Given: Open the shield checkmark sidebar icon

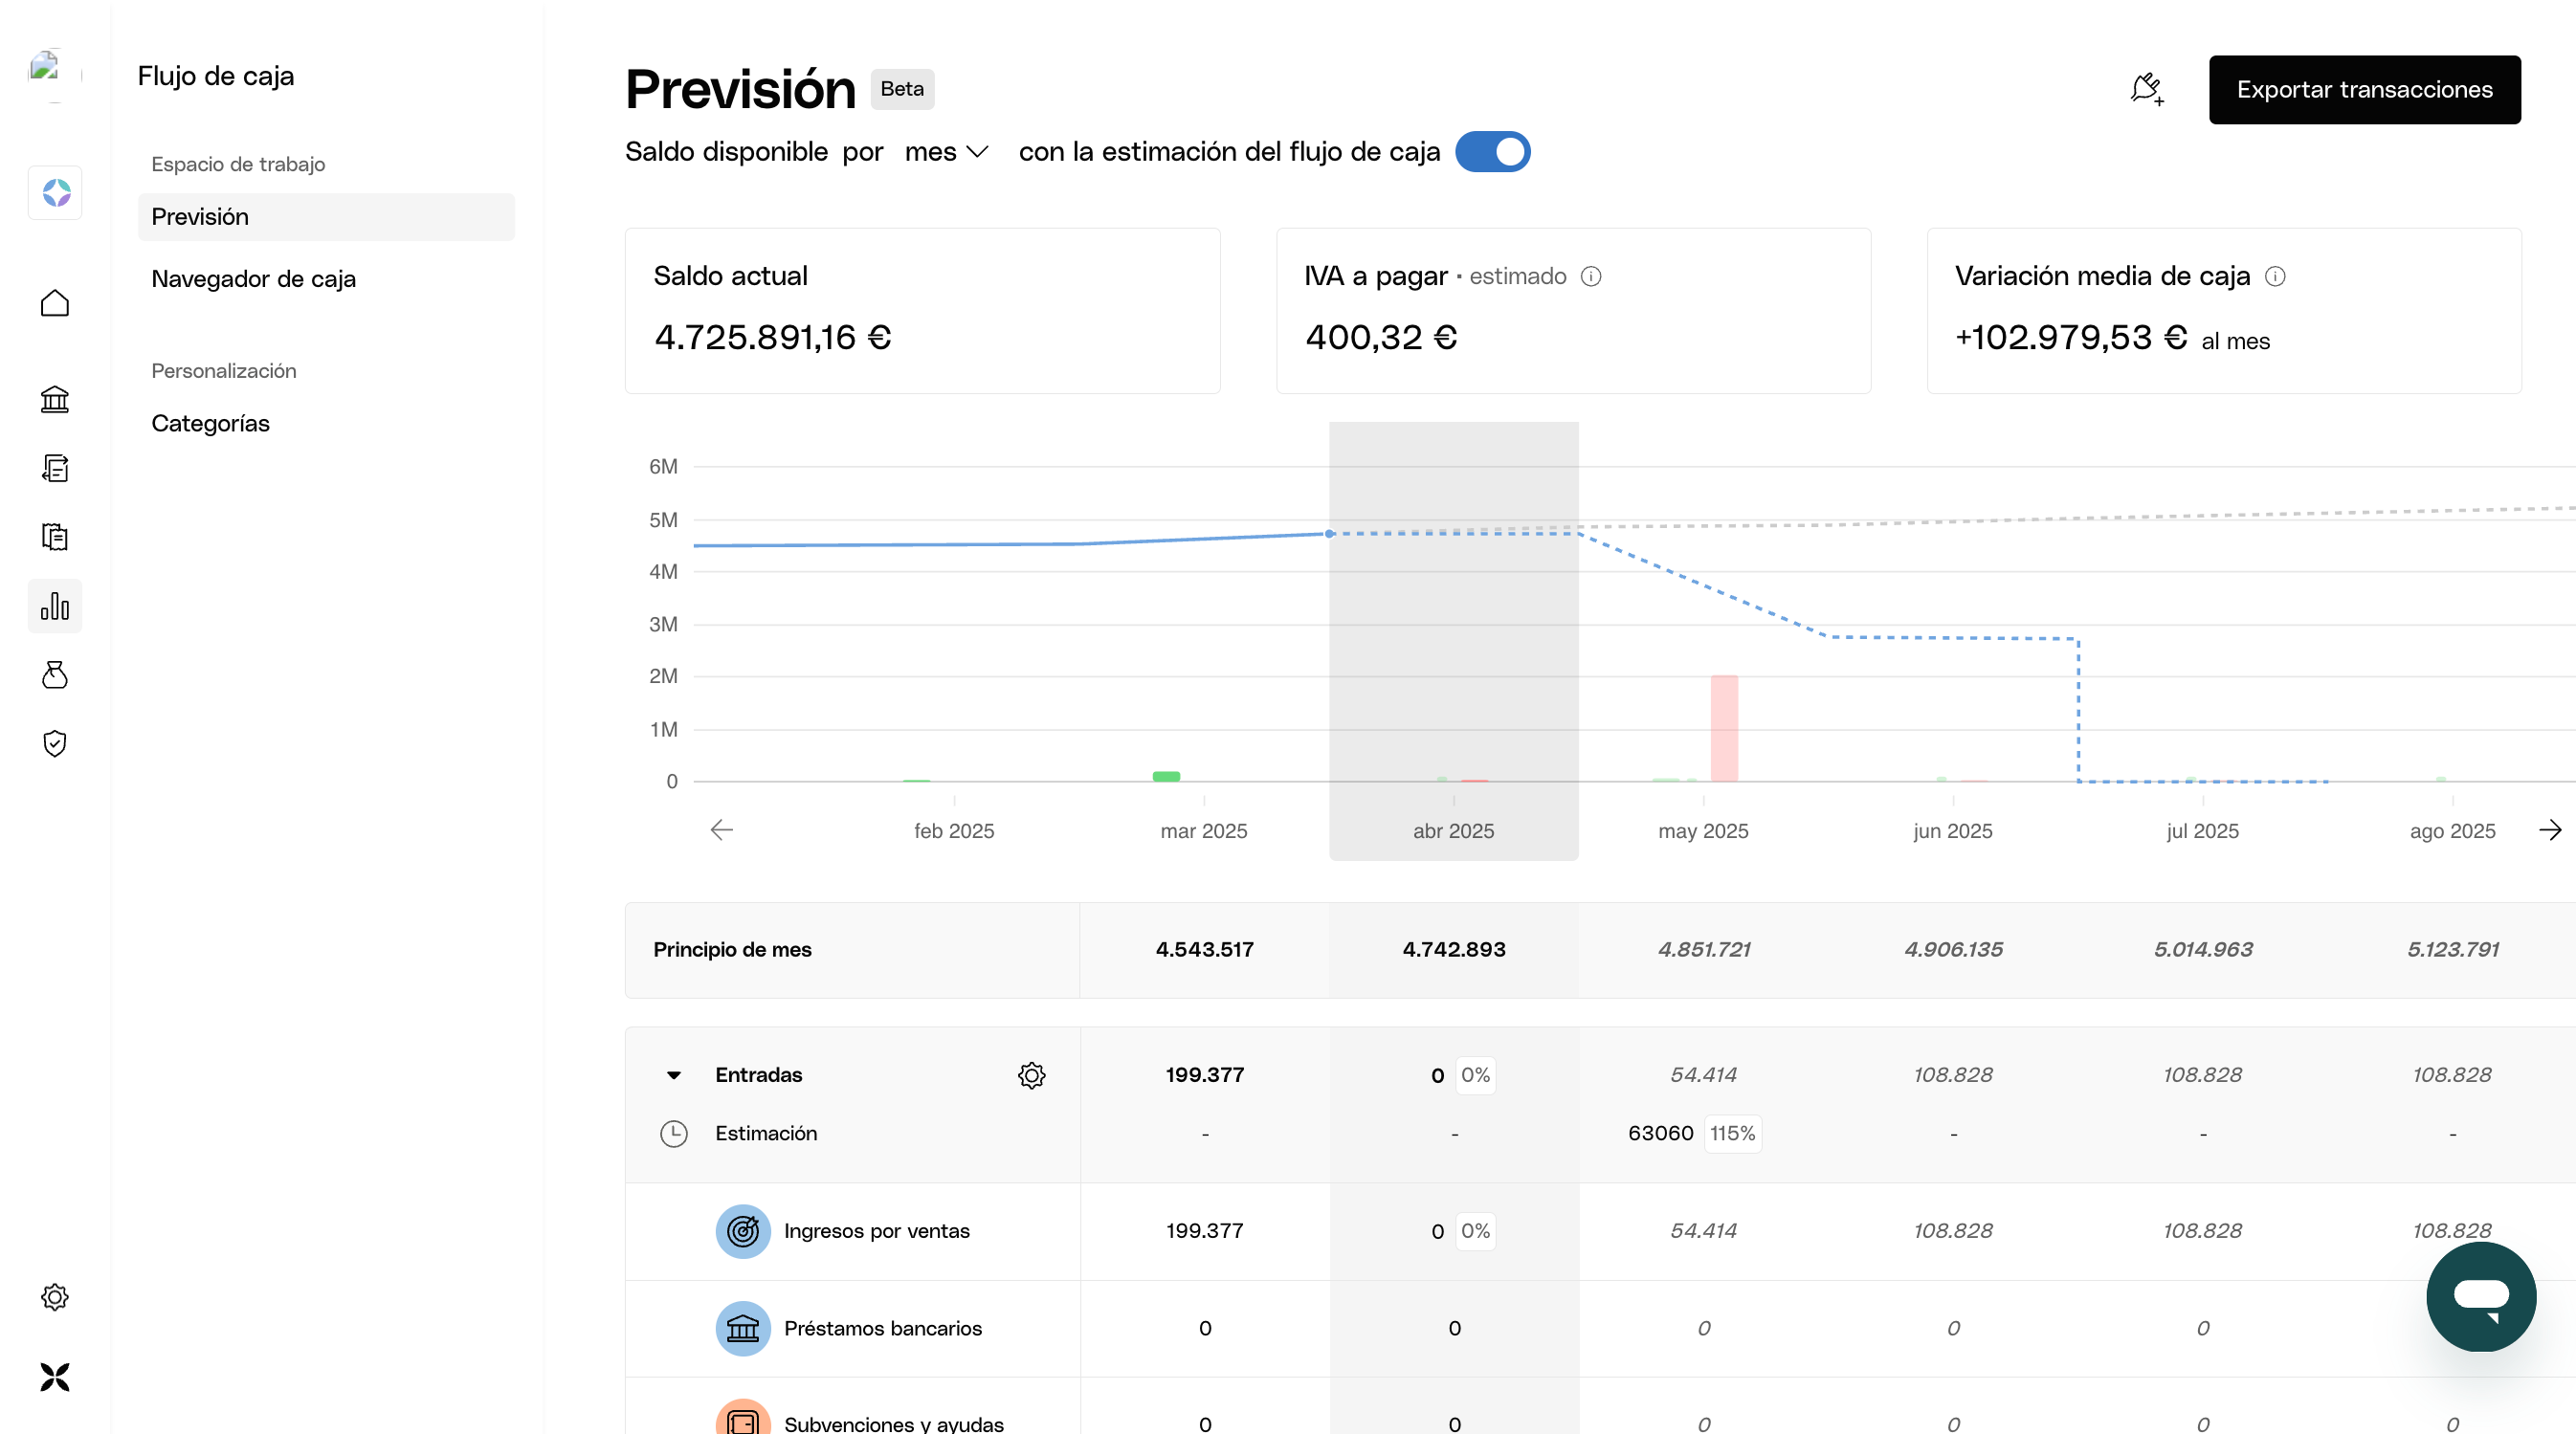Looking at the screenshot, I should pyautogui.click(x=55, y=743).
